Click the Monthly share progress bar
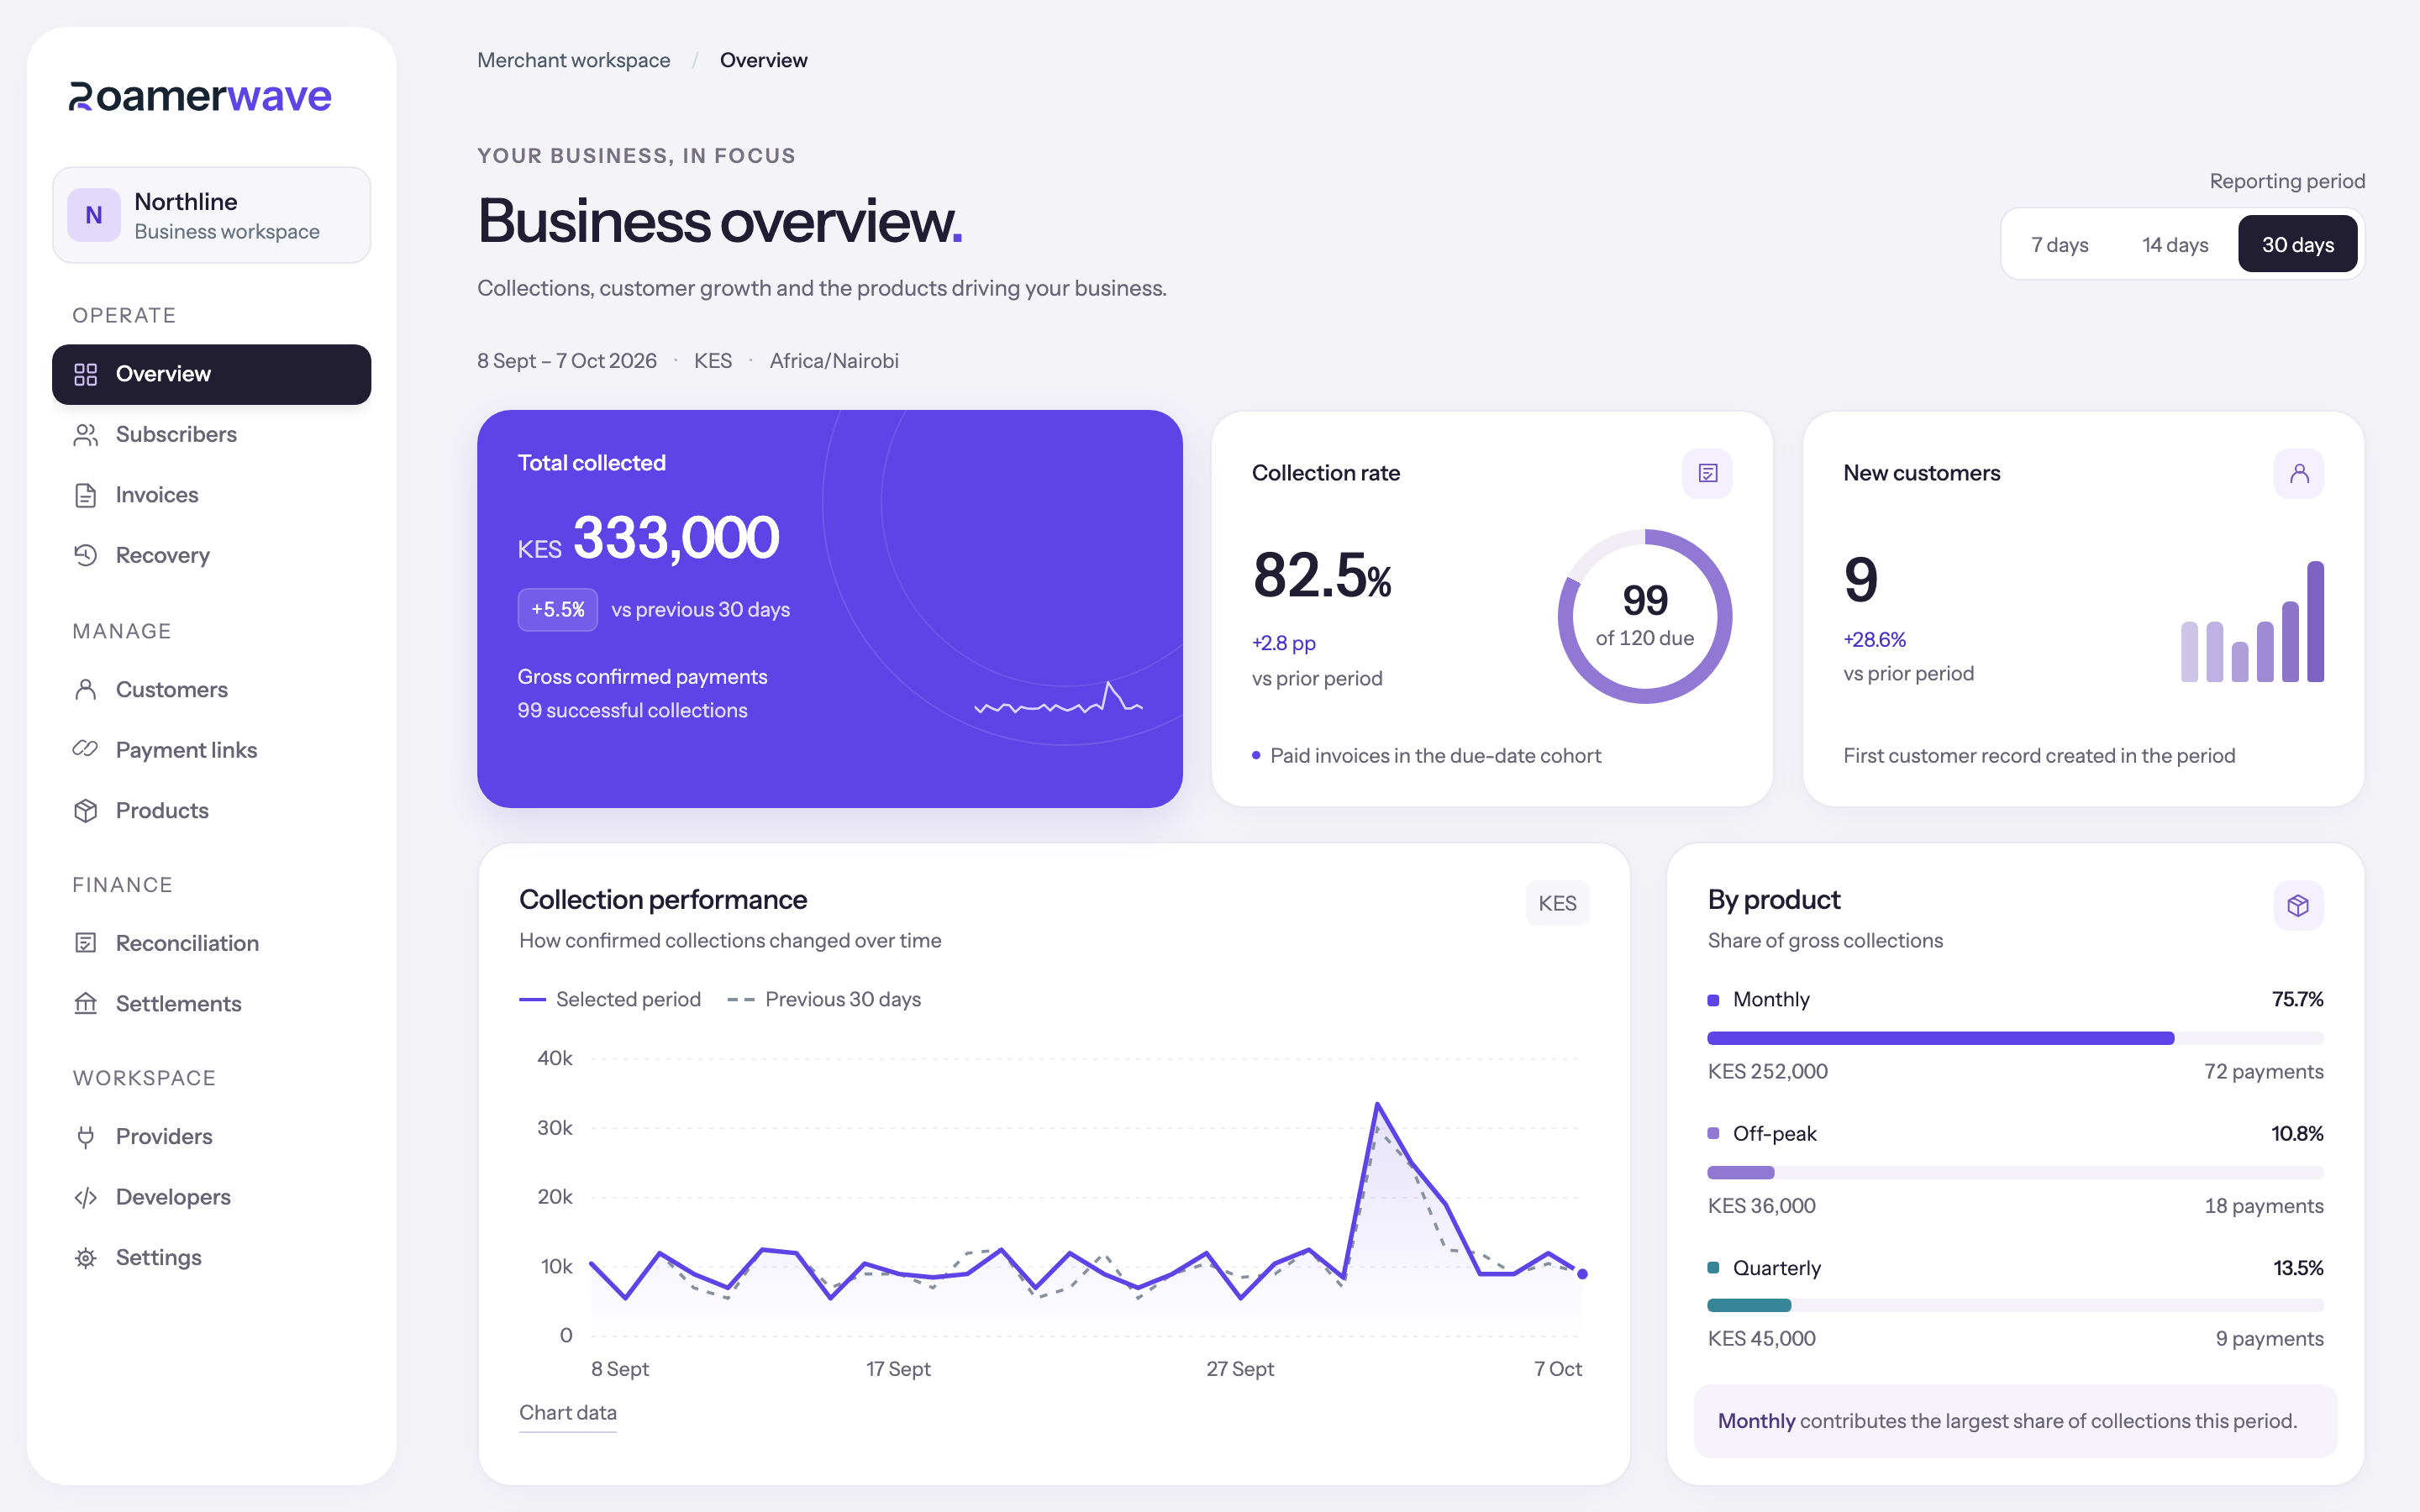The image size is (2420, 1512). pyautogui.click(x=2015, y=1039)
